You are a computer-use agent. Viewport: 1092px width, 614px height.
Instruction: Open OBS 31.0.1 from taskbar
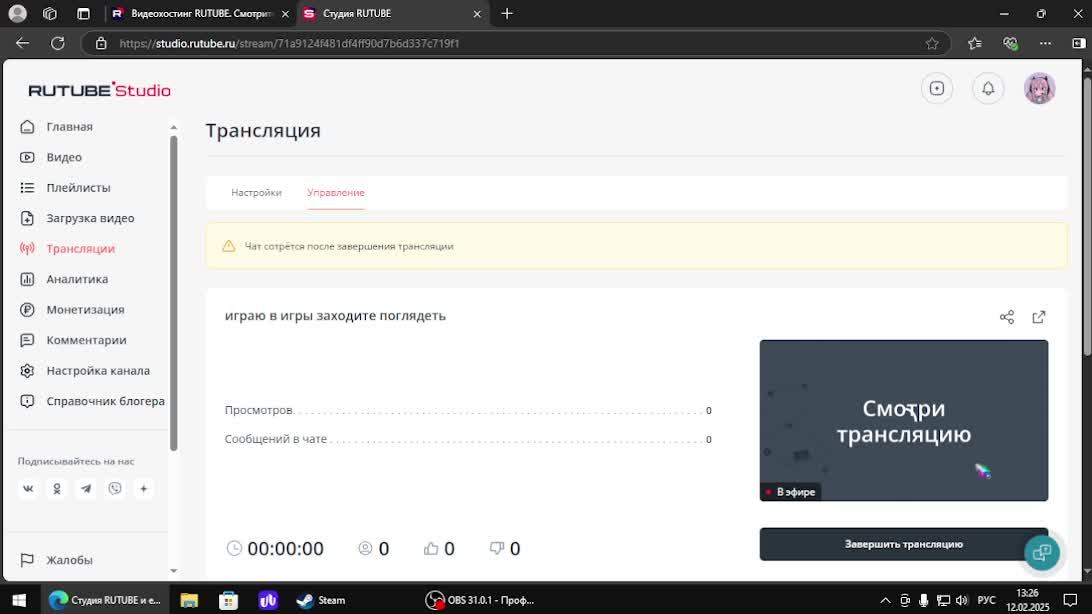[x=481, y=600]
